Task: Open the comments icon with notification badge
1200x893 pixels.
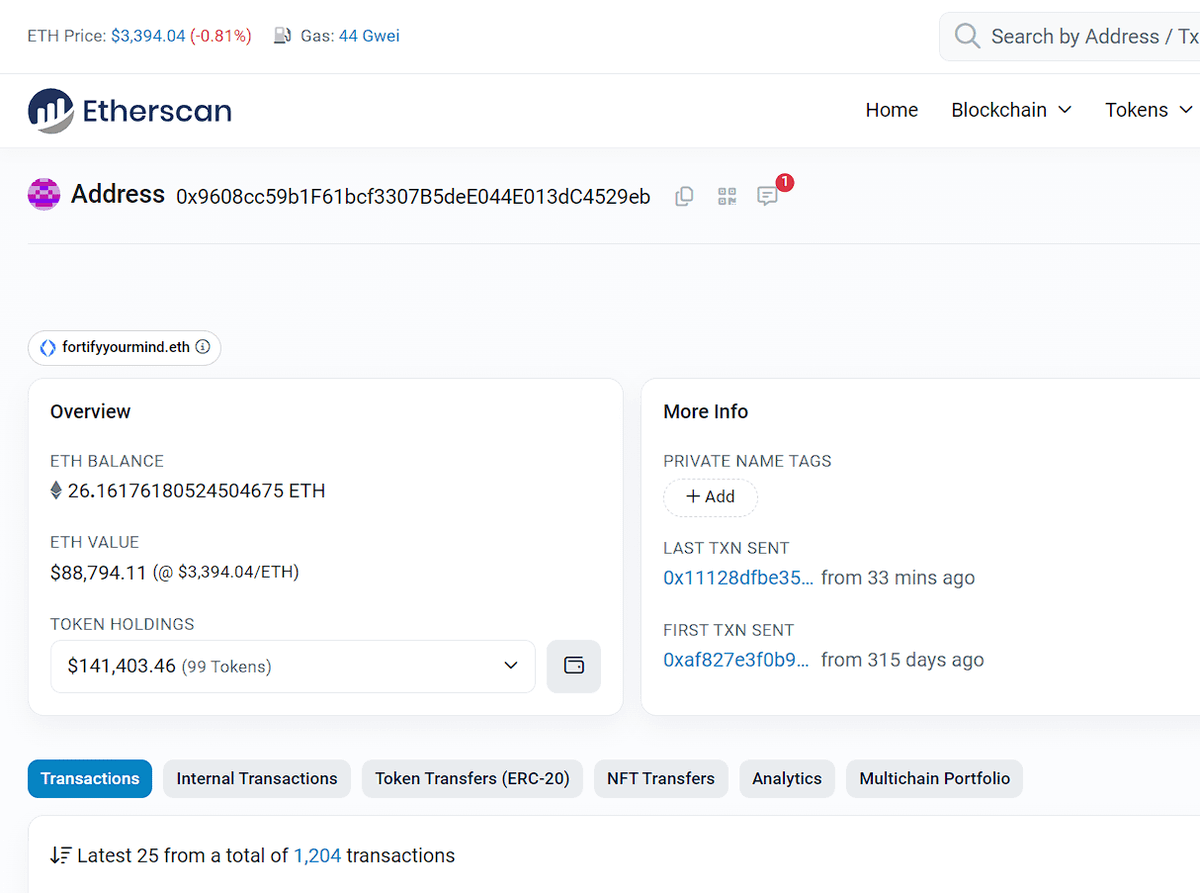Action: pyautogui.click(x=768, y=195)
